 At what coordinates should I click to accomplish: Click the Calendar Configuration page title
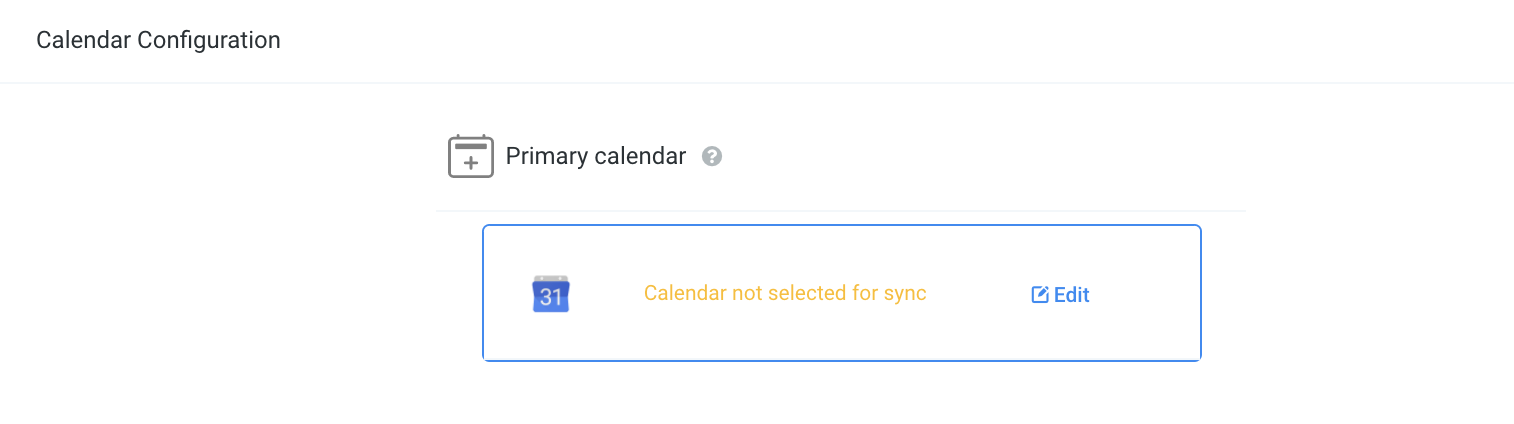158,40
